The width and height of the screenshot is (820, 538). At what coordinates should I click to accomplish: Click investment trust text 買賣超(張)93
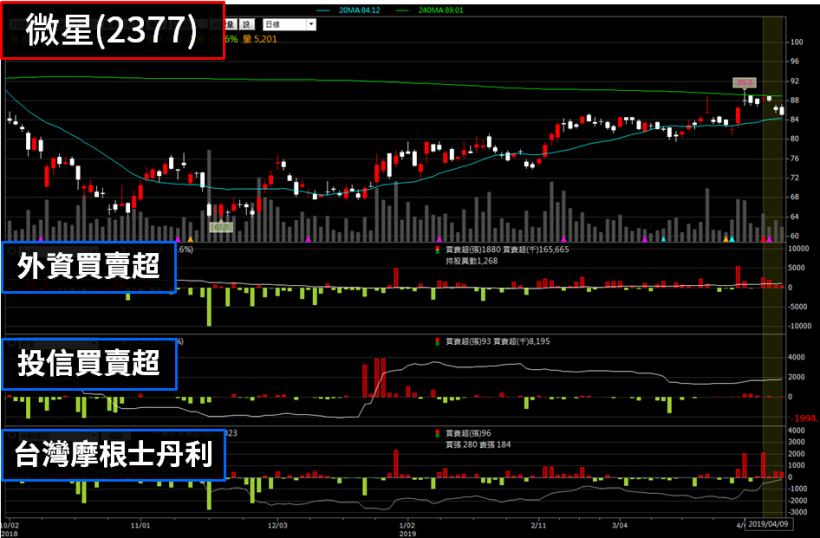[x=469, y=341]
